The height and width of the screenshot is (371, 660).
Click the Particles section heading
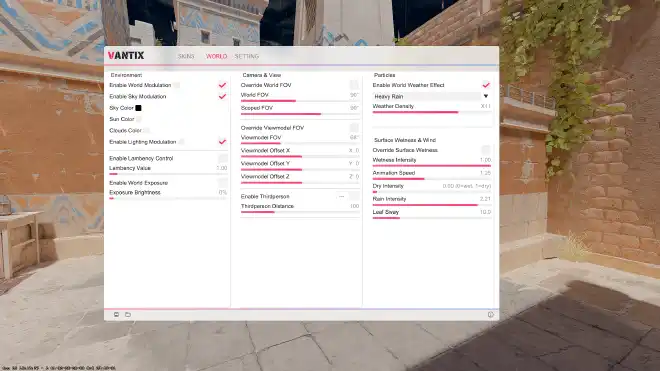(x=384, y=75)
